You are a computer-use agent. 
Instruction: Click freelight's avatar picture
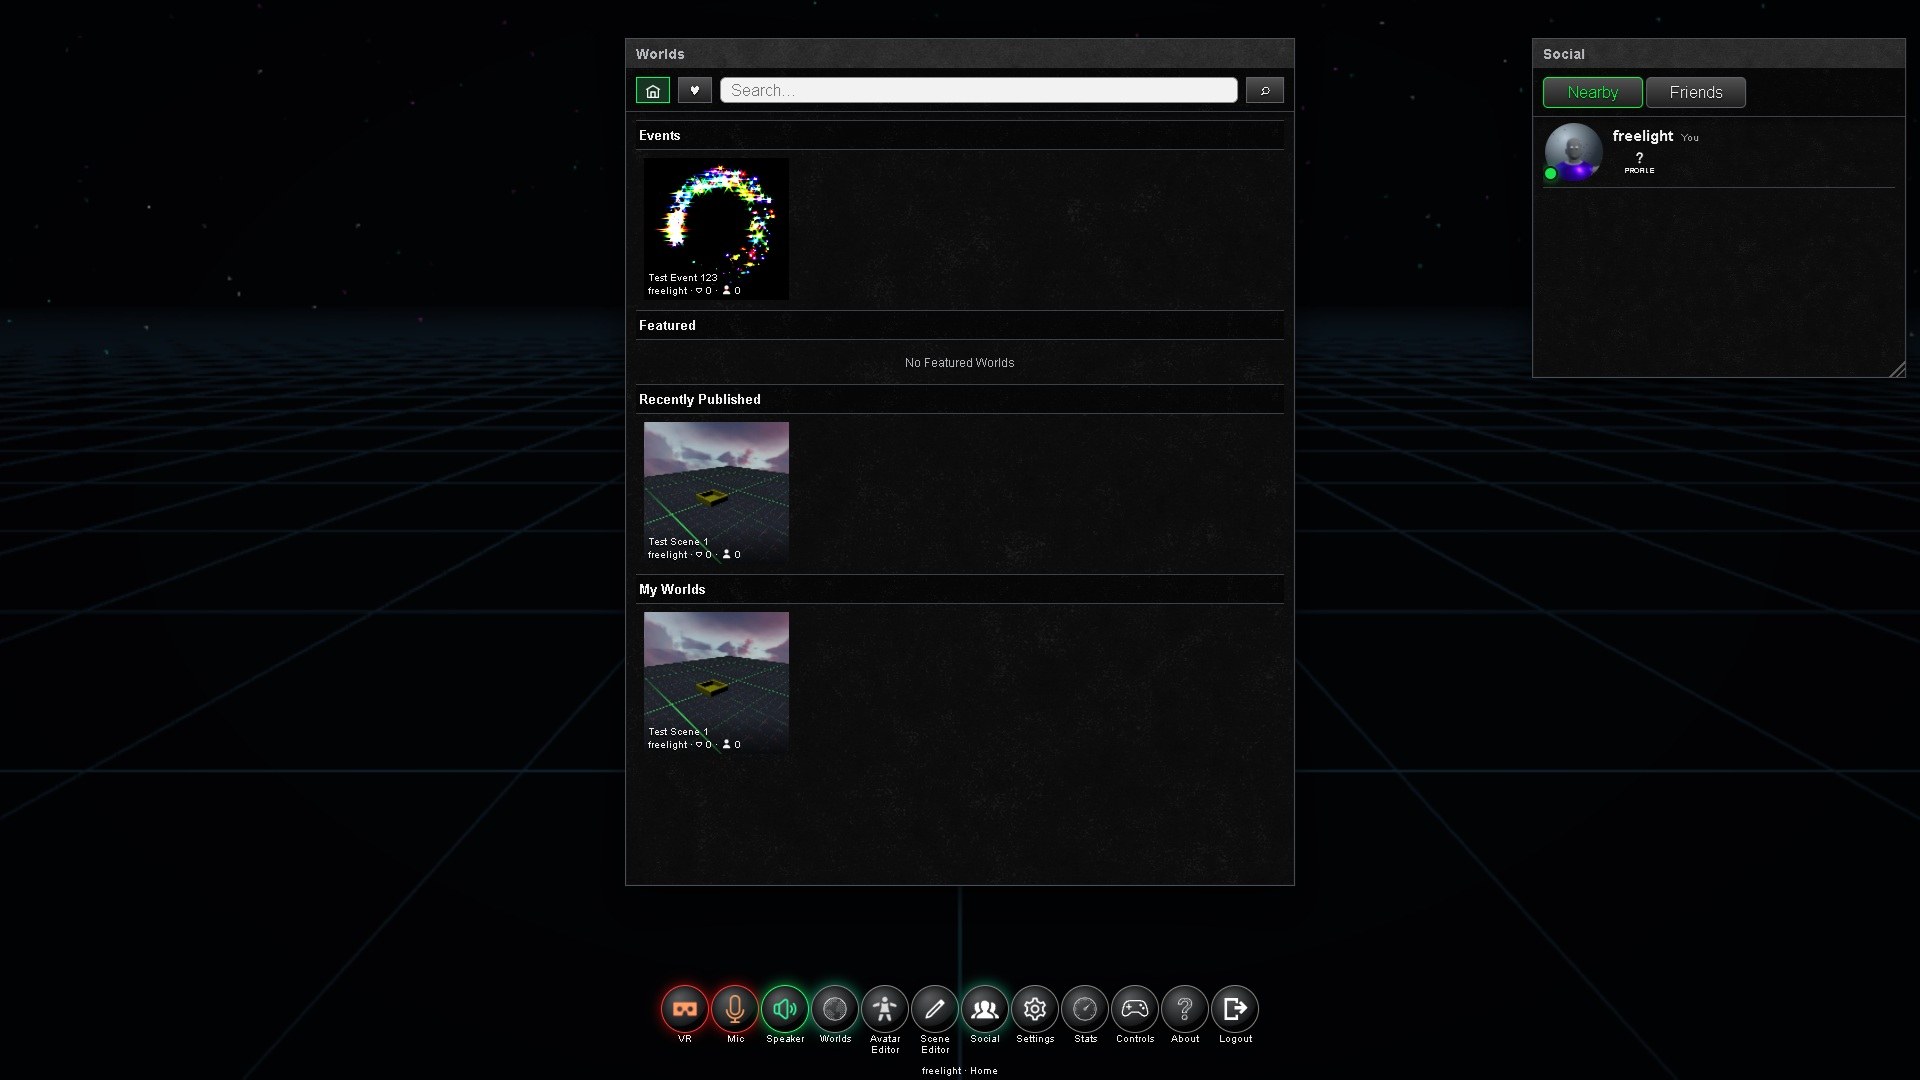1574,152
